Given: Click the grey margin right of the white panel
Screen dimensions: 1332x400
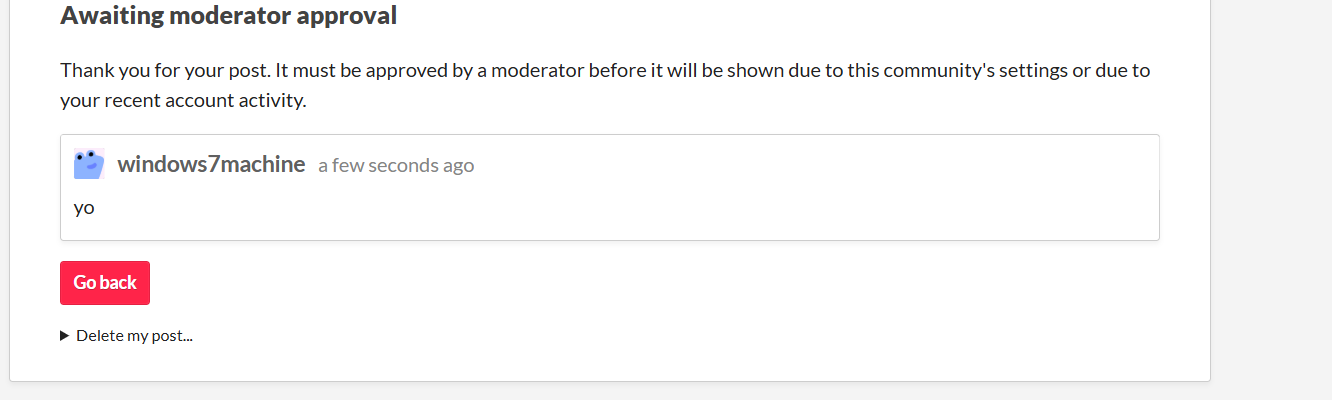Looking at the screenshot, I should [x=1270, y=200].
